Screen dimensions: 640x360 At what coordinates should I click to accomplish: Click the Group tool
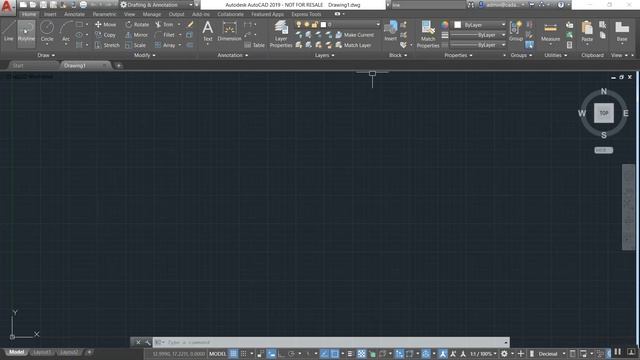point(516,31)
